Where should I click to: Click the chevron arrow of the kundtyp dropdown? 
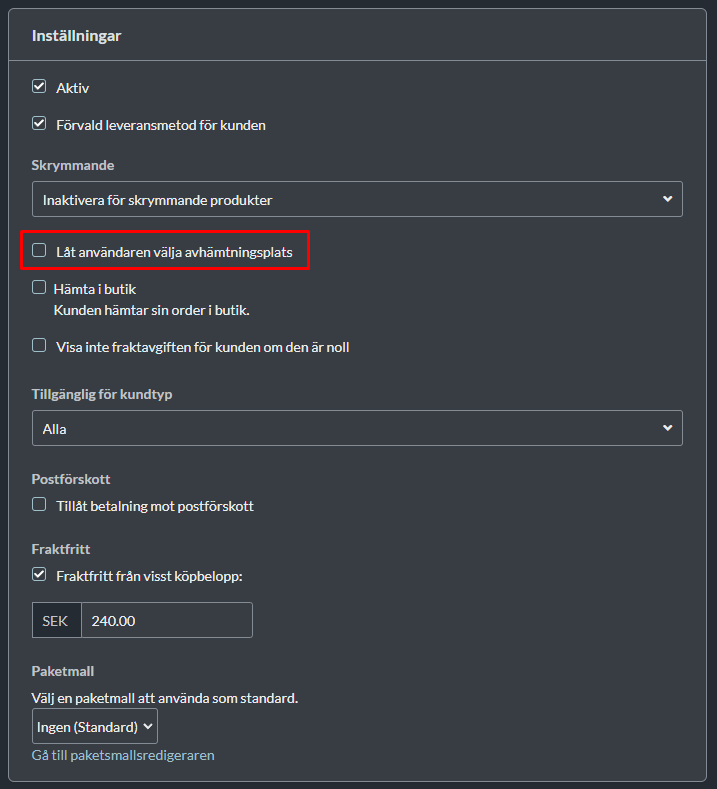coord(667,428)
